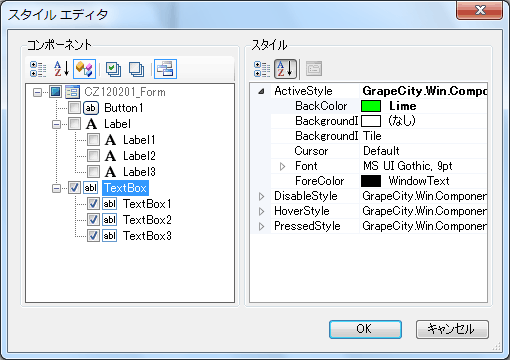
Task: Click the Uncheck All stacked-boxes icon
Action: coord(136,69)
